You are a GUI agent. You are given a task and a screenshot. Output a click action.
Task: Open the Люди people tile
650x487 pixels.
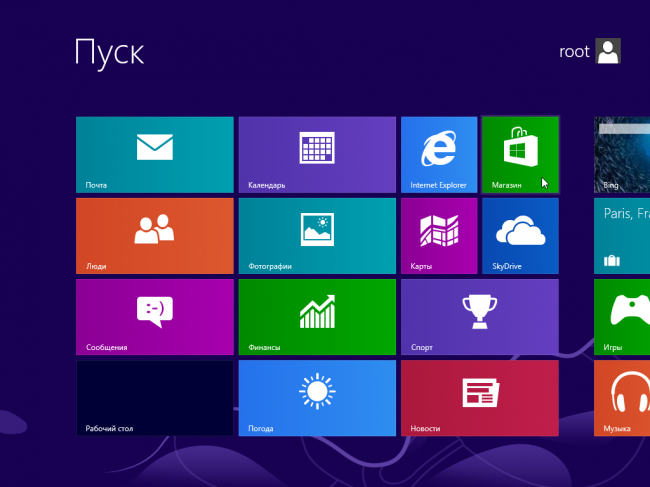[154, 235]
